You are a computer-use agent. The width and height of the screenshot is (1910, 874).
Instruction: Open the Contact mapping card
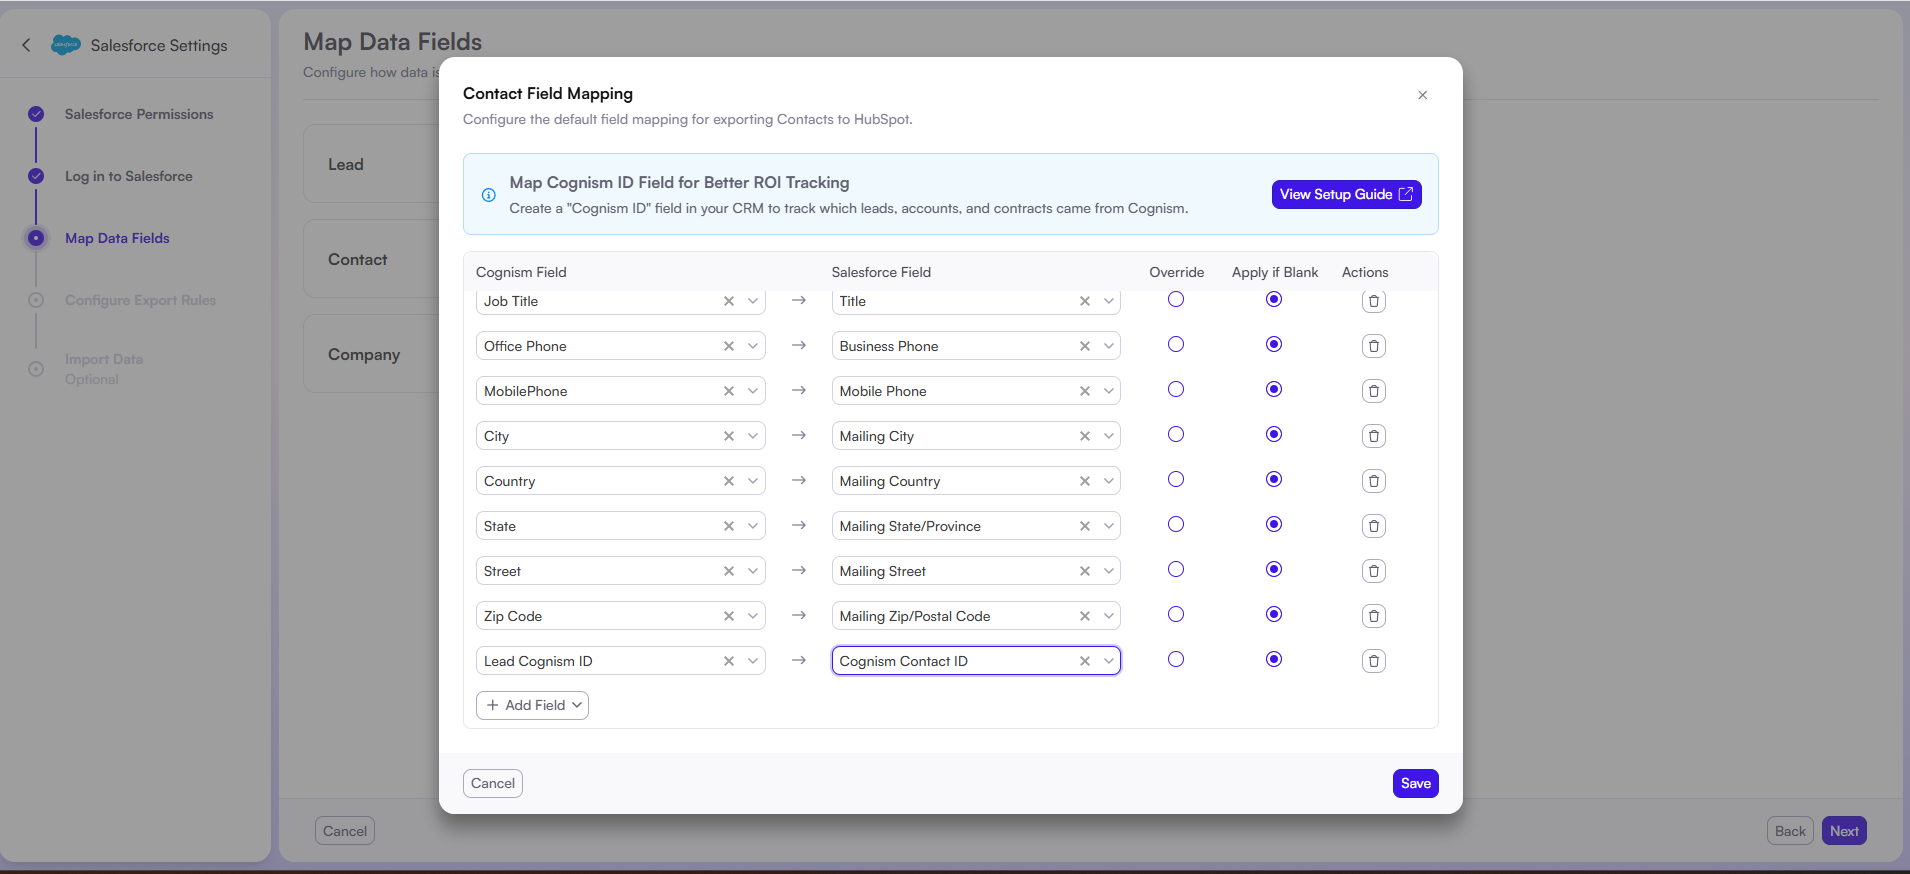click(371, 259)
